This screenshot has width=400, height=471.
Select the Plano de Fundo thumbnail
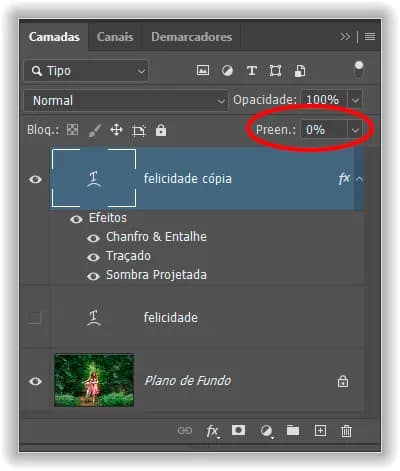(94, 380)
